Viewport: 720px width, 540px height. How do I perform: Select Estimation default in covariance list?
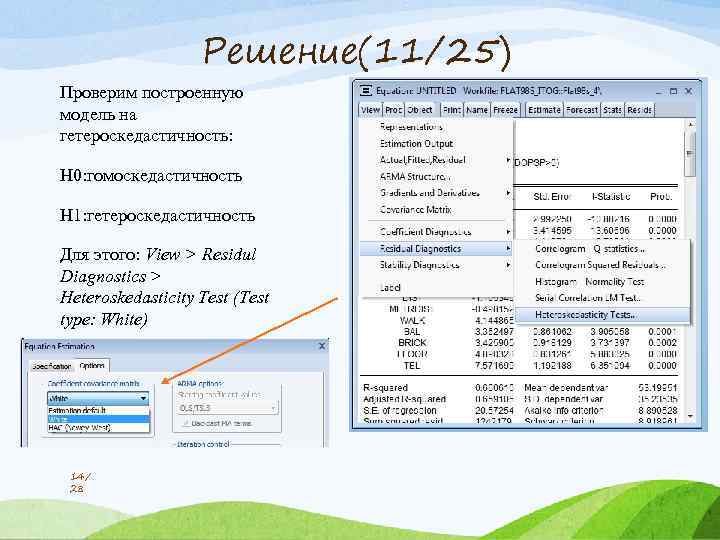tap(98, 411)
